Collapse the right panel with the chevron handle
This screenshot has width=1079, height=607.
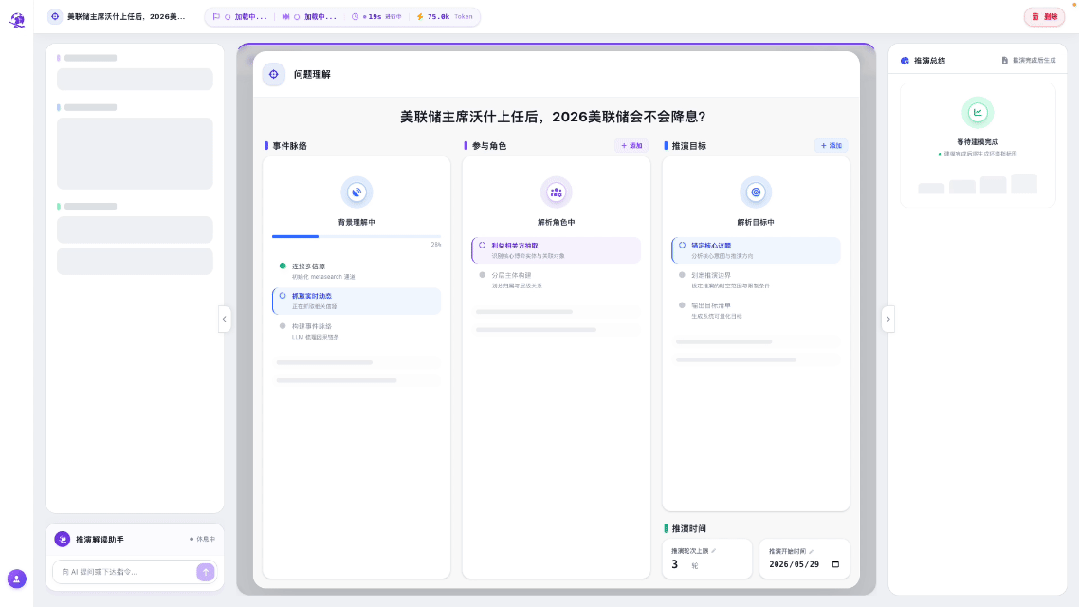coord(888,319)
